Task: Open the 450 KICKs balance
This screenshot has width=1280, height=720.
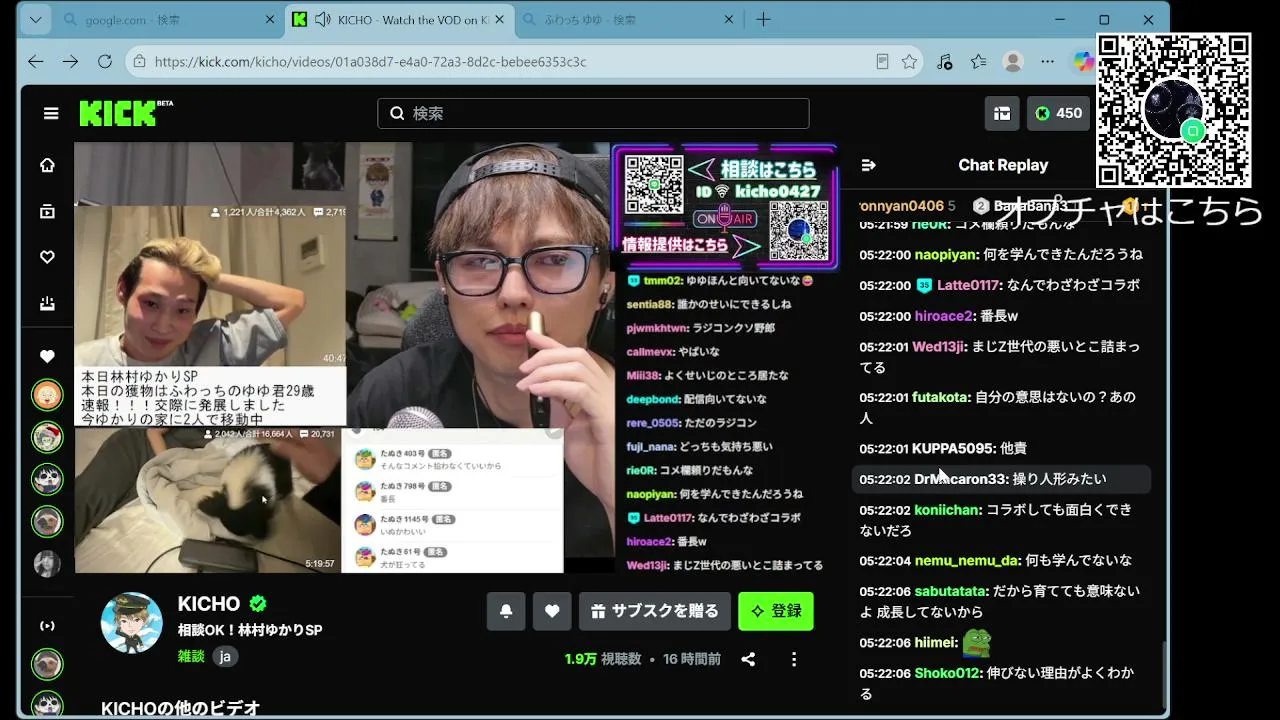Action: [x=1059, y=113]
